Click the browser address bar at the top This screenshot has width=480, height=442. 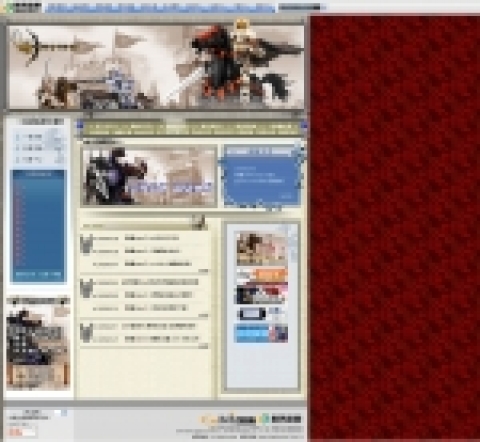point(160,7)
